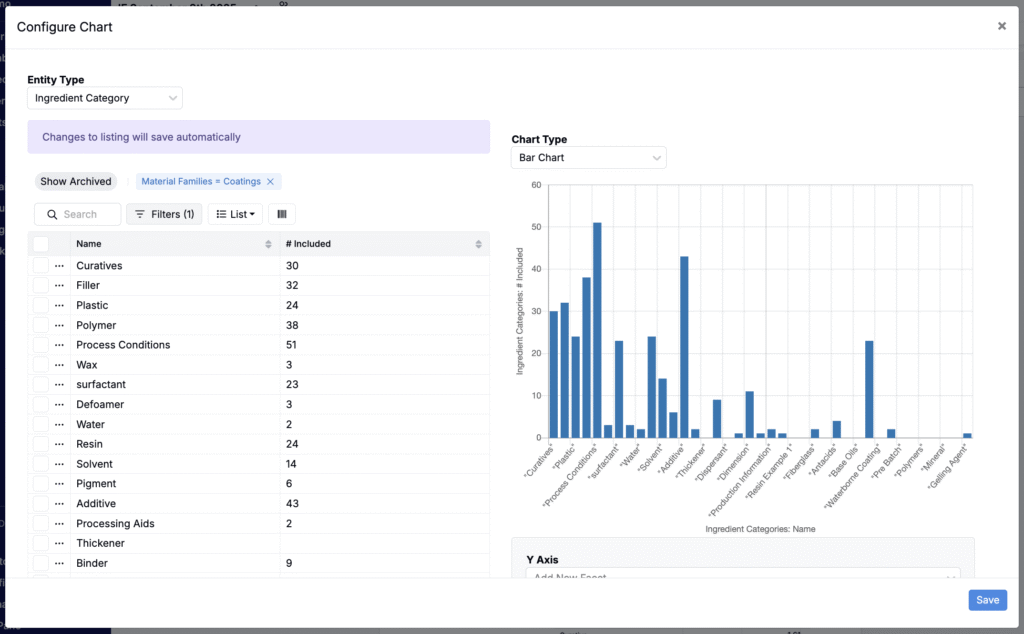The height and width of the screenshot is (634, 1024).
Task: Open the Entity Type dropdown
Action: 105,98
